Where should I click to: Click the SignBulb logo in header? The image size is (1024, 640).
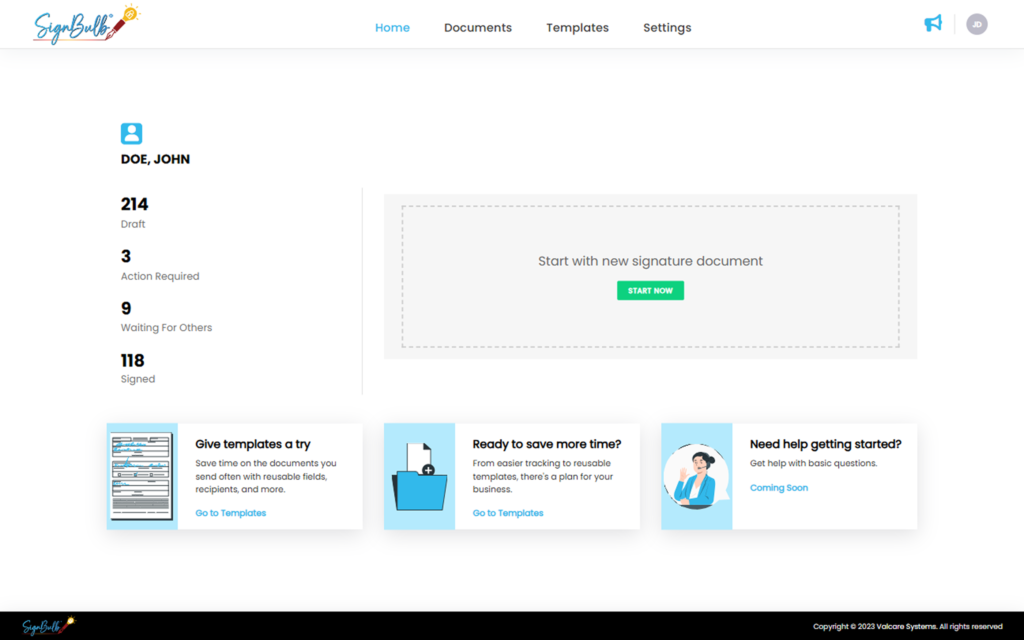[x=86, y=25]
